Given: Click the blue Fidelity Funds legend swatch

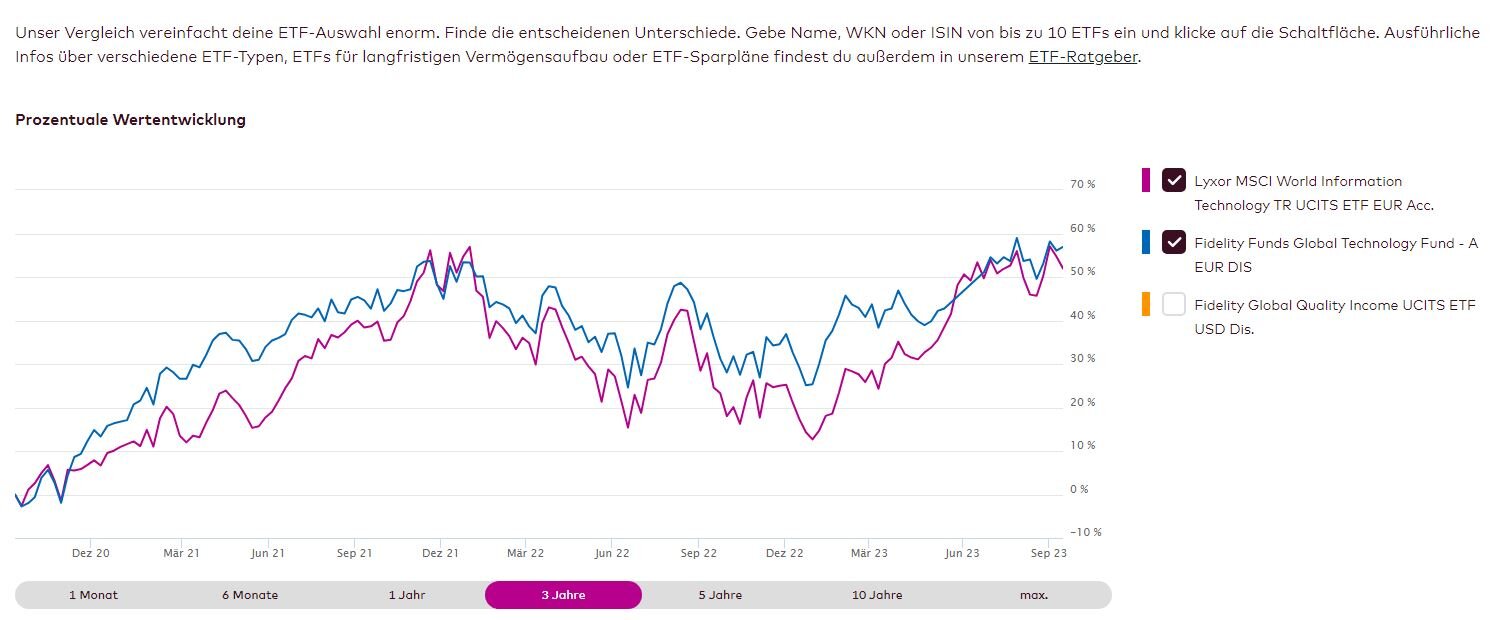Looking at the screenshot, I should tap(1146, 242).
